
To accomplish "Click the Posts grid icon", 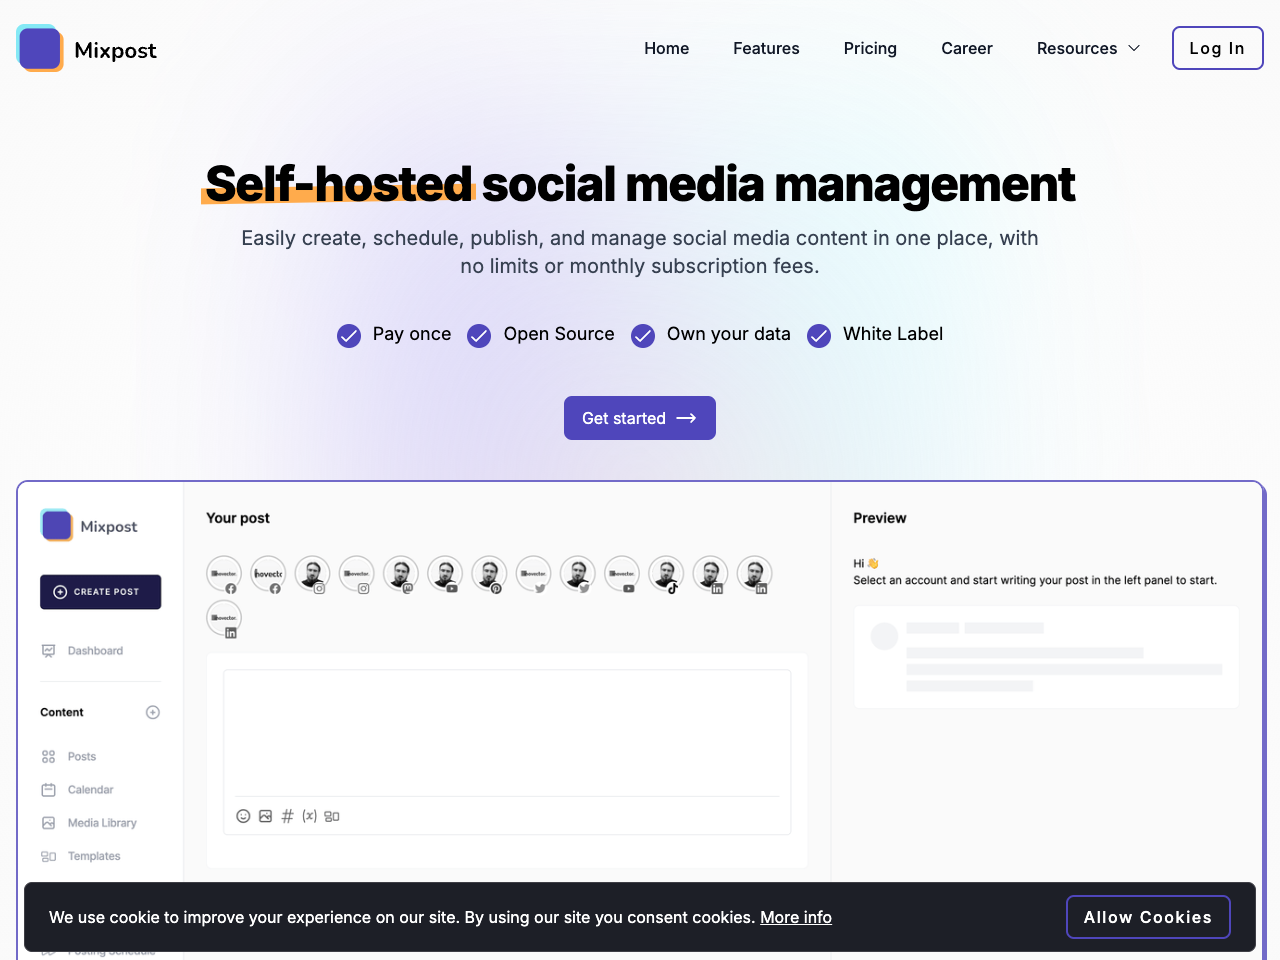I will [x=48, y=757].
